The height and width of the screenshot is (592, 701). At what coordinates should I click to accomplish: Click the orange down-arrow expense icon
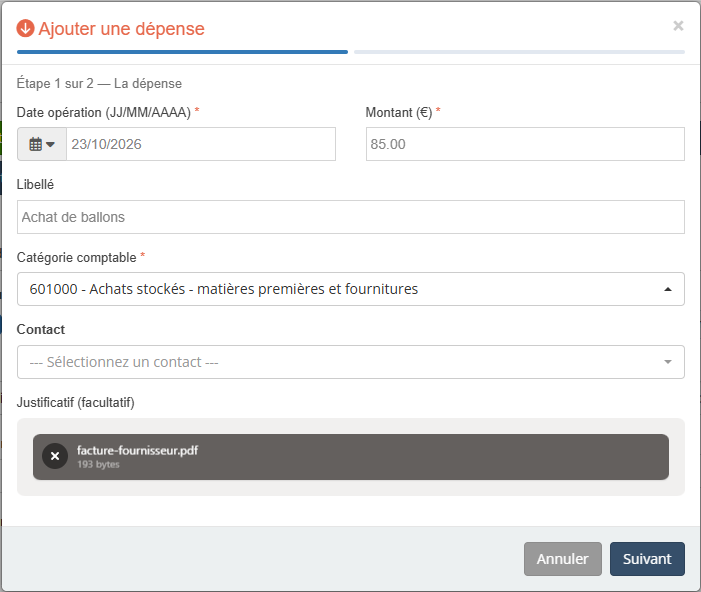pos(25,28)
